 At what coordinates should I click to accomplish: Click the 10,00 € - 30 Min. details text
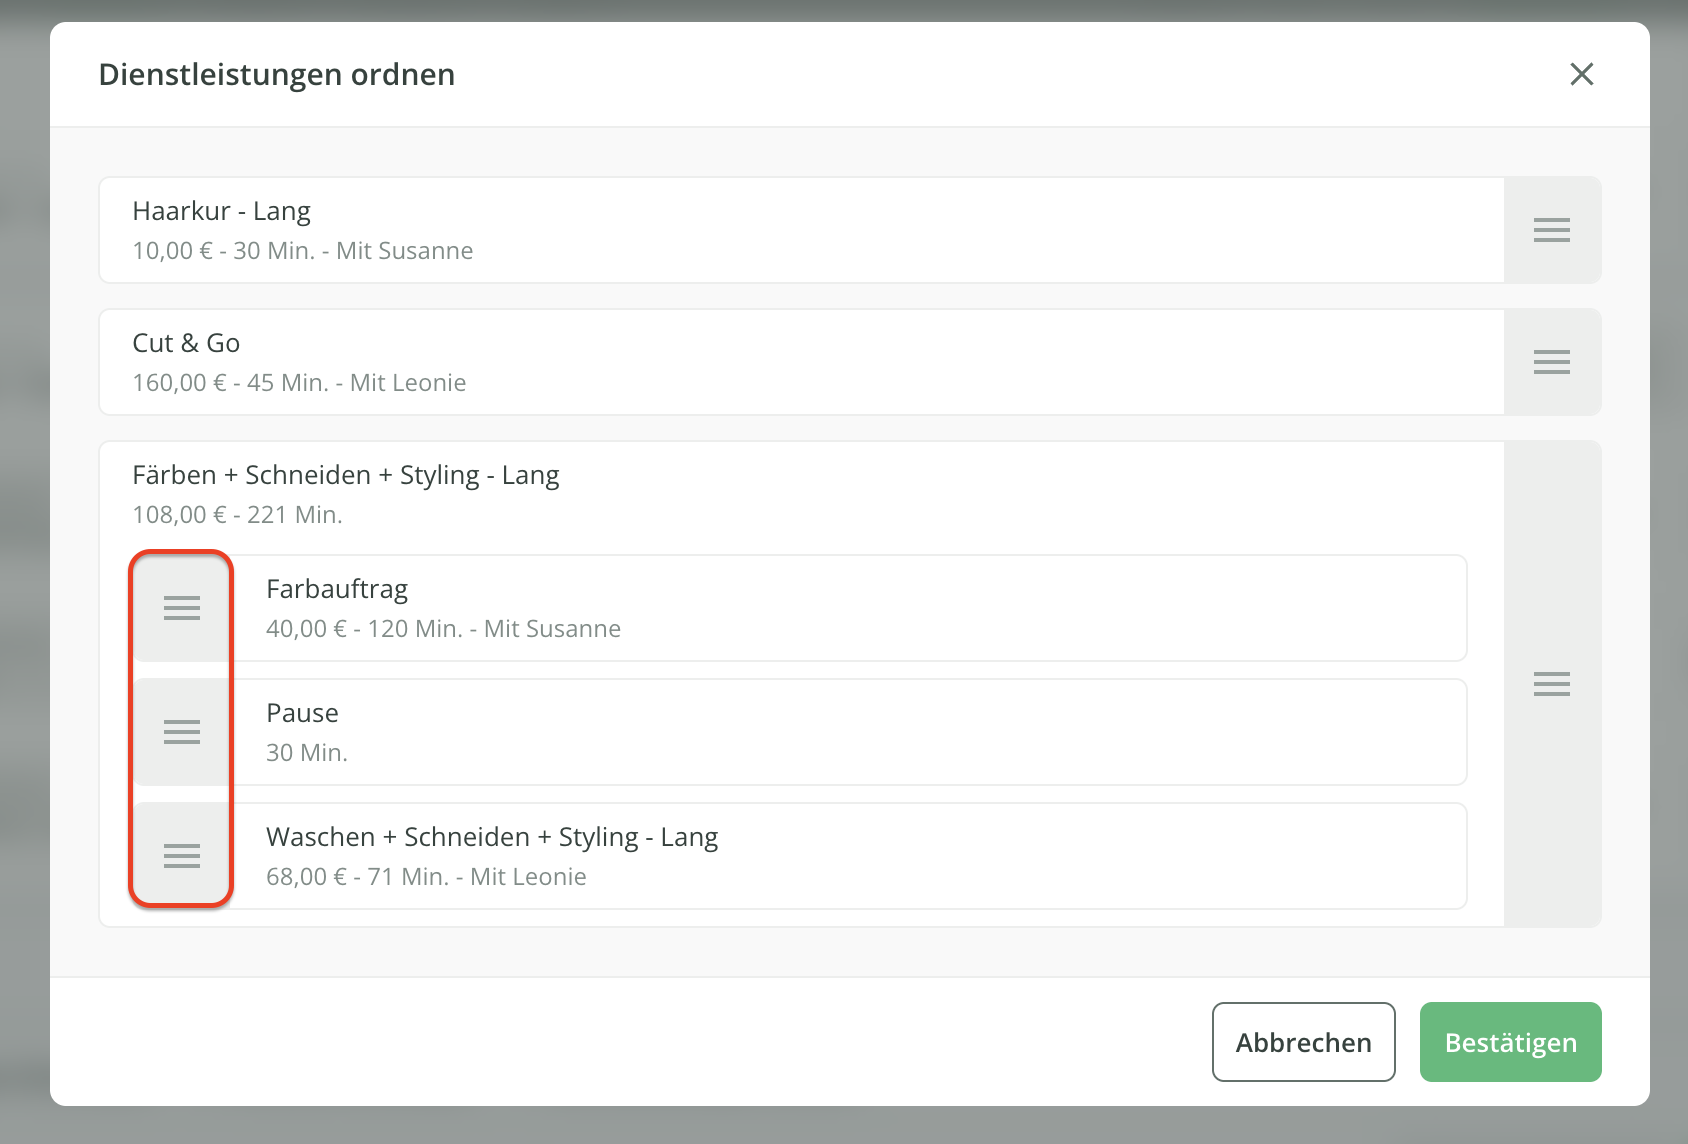(302, 251)
